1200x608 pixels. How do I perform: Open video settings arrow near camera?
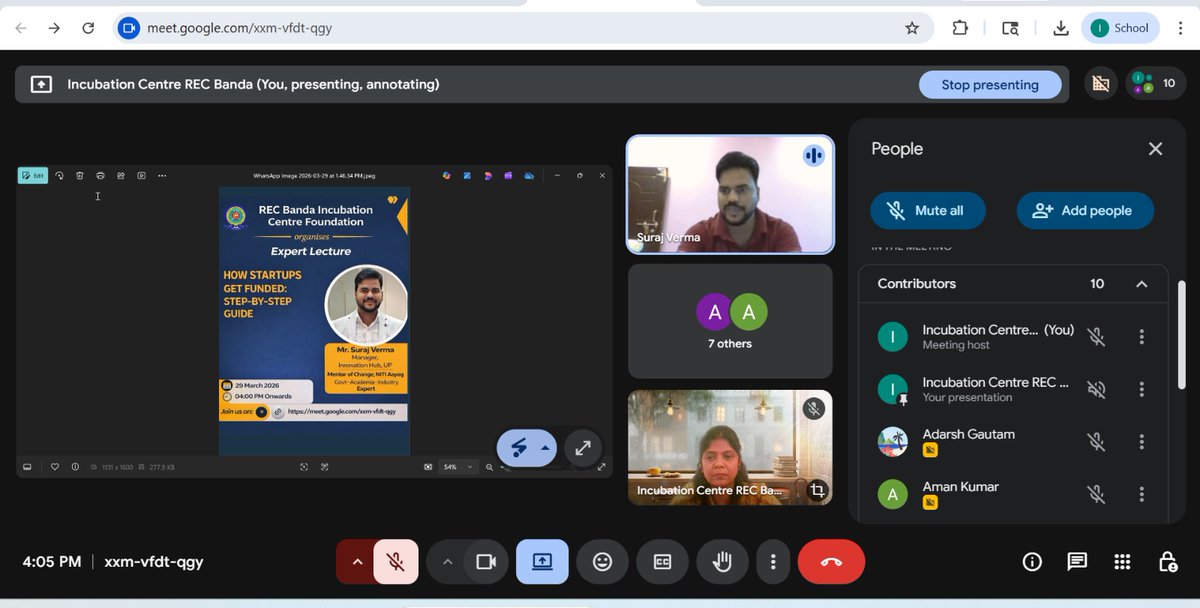[447, 562]
